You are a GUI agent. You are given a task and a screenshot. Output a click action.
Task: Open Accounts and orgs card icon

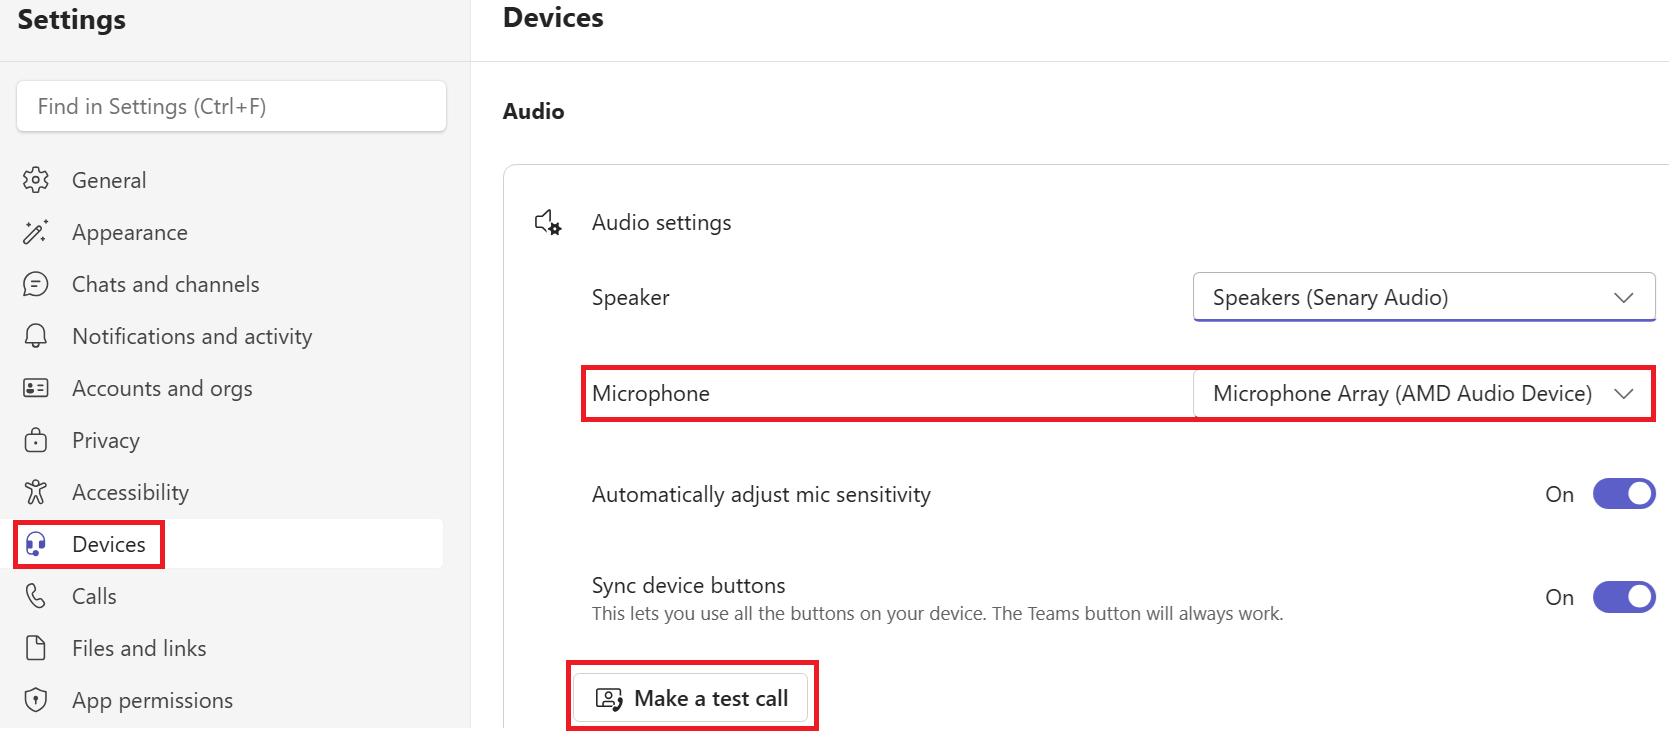[x=36, y=388]
